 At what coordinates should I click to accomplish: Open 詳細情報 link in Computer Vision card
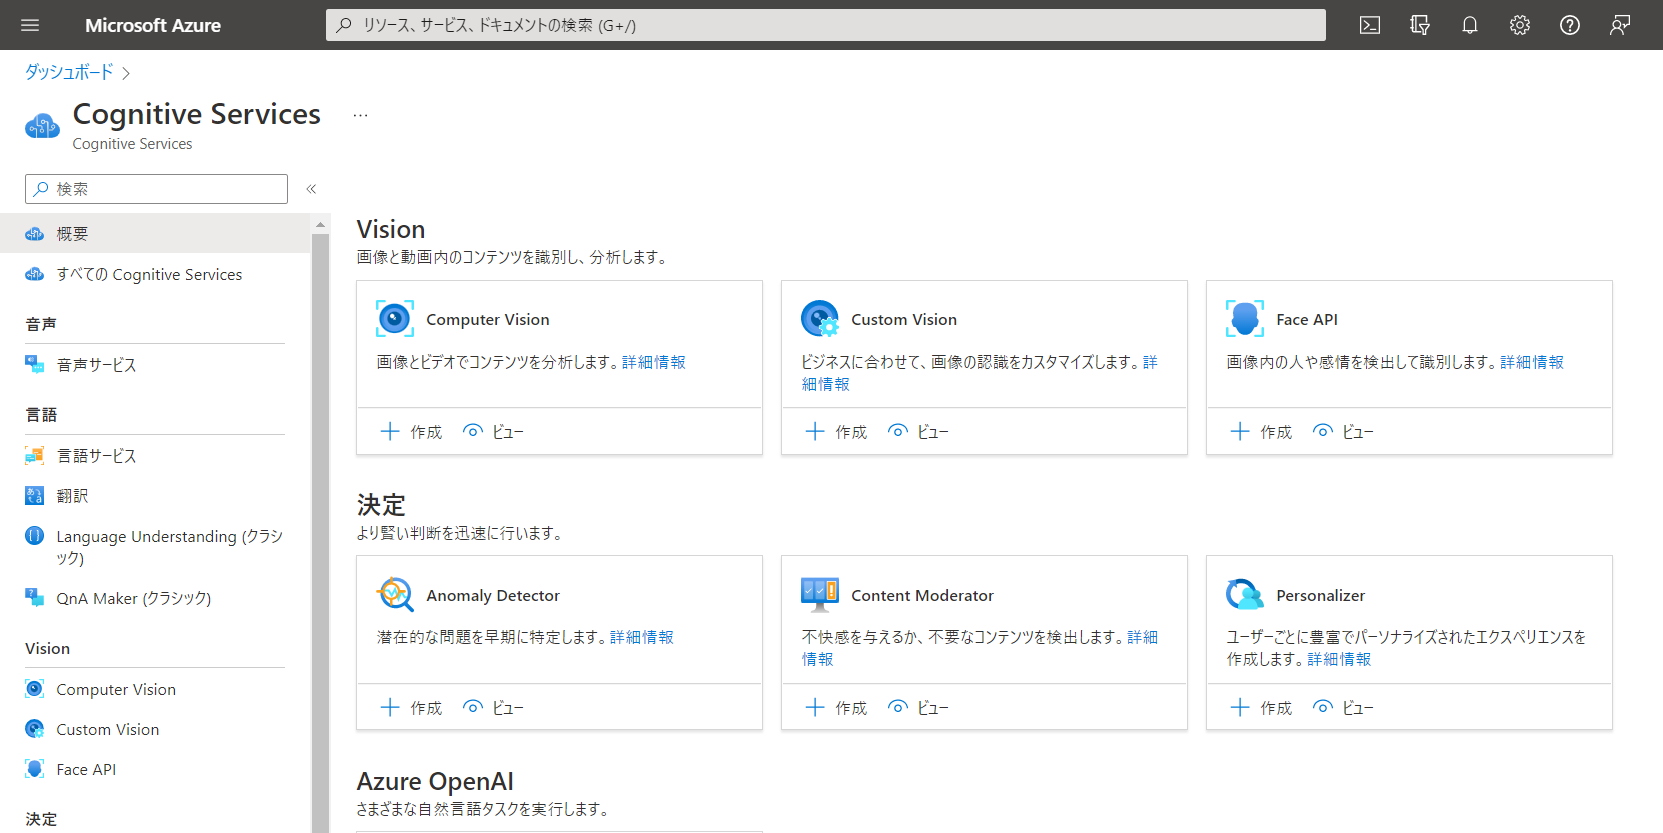coord(654,362)
